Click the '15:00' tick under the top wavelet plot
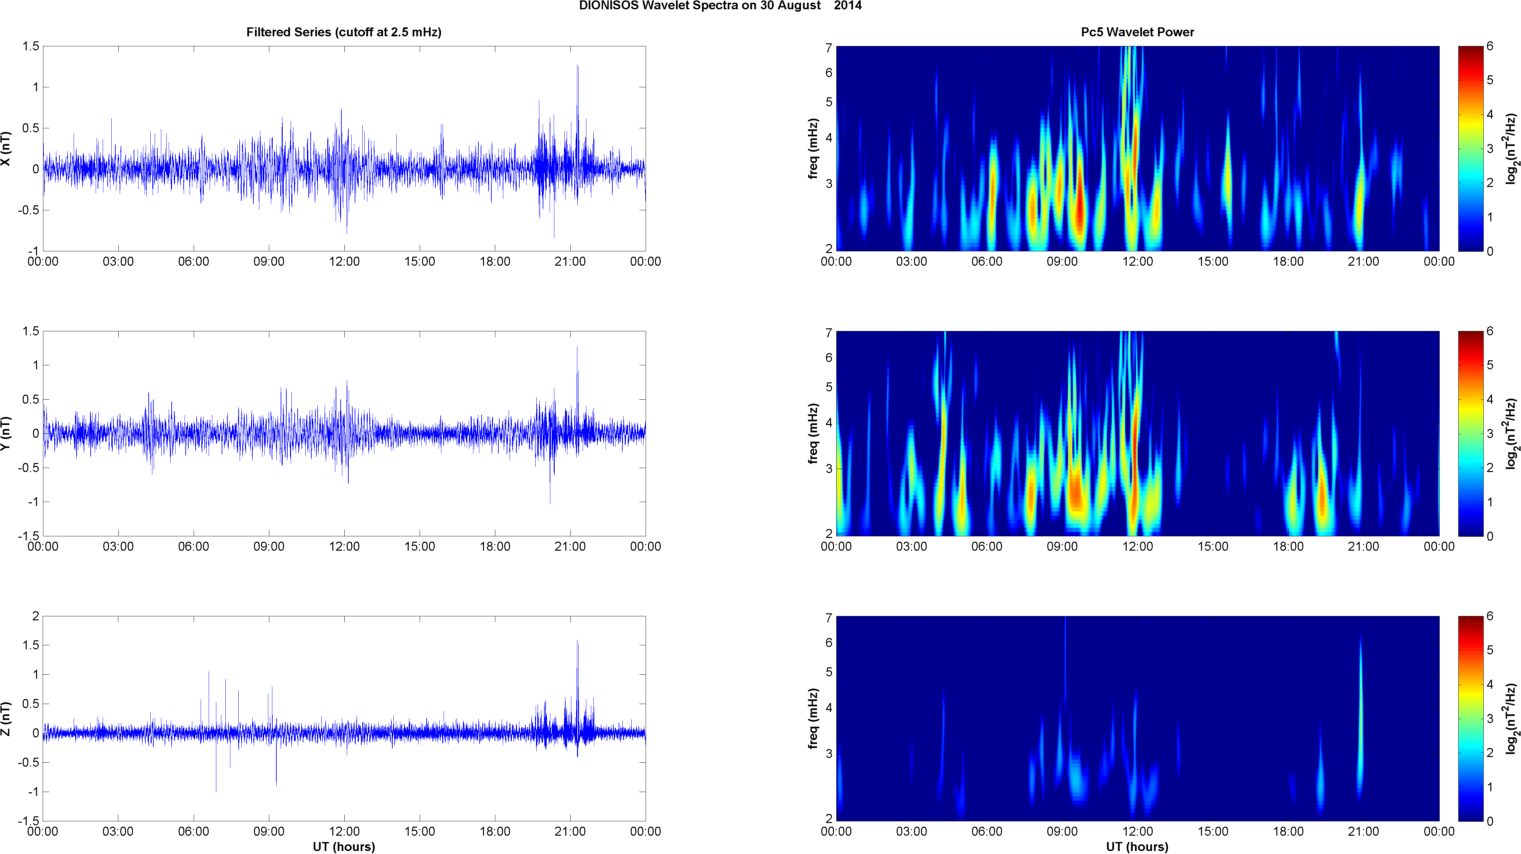 coord(1213,262)
